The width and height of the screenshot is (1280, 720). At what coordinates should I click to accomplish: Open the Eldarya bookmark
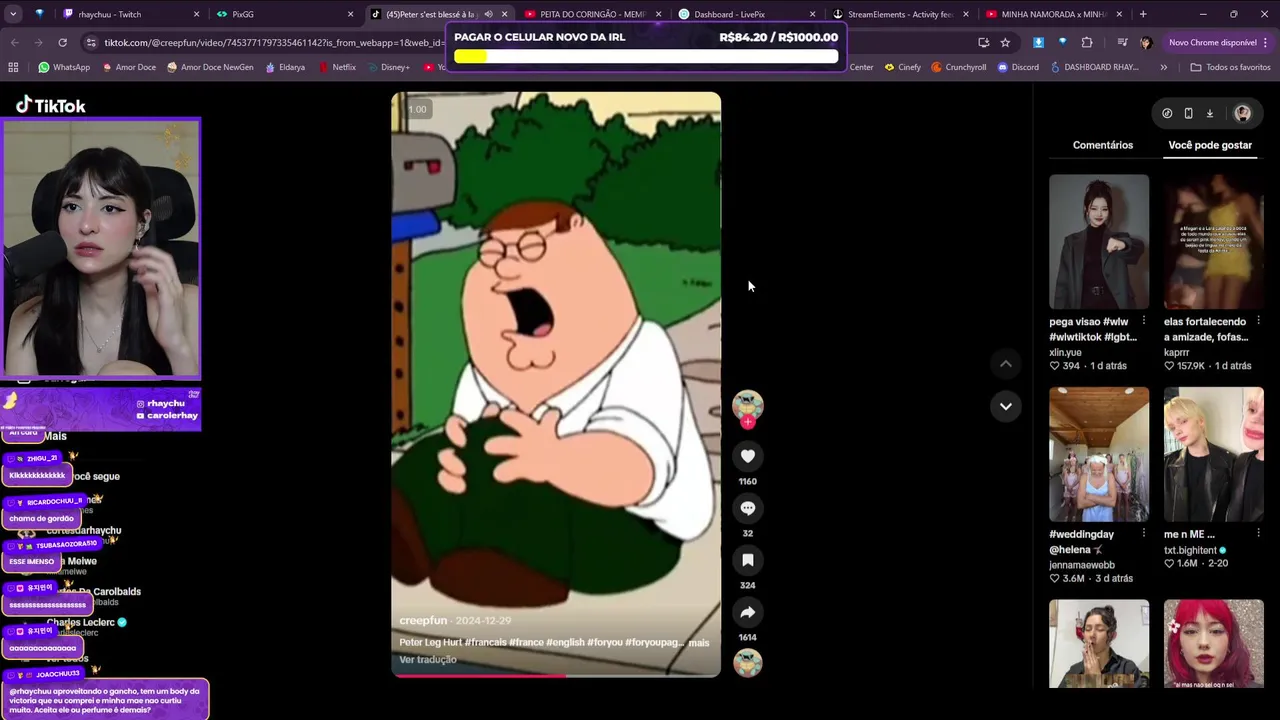pyautogui.click(x=285, y=67)
